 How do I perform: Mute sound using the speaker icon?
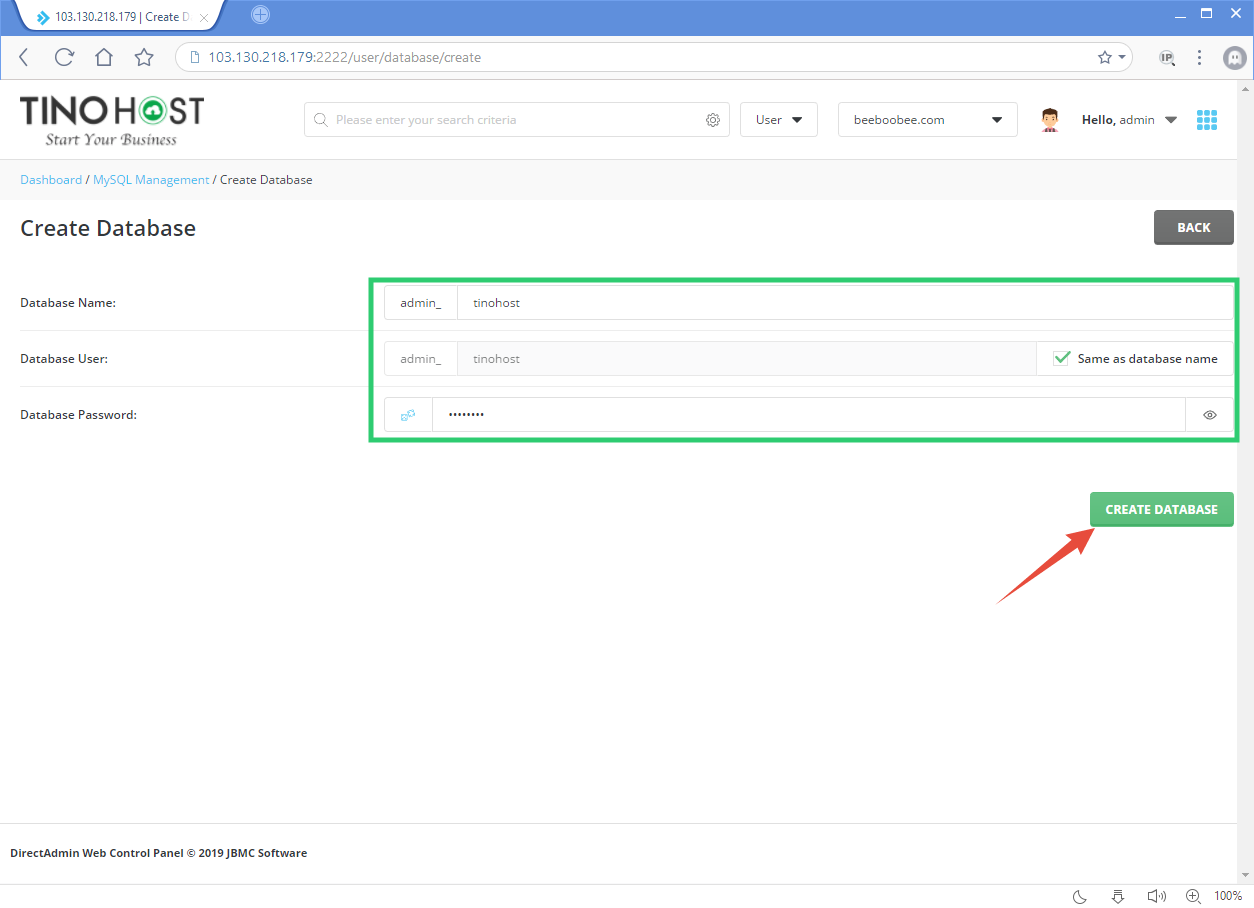[1156, 896]
